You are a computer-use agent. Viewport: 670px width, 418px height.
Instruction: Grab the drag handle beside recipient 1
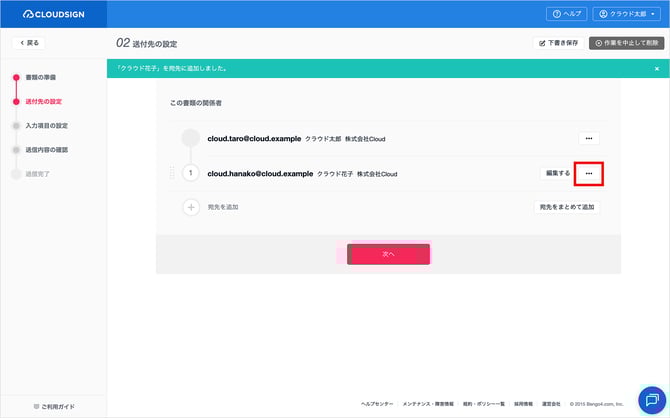[x=172, y=173]
